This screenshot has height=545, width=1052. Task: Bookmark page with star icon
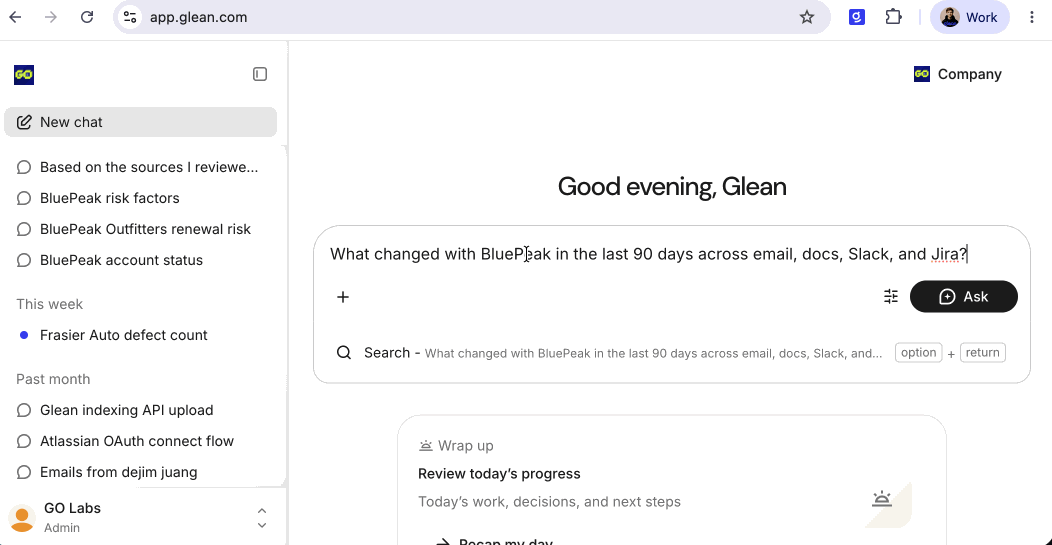(807, 17)
